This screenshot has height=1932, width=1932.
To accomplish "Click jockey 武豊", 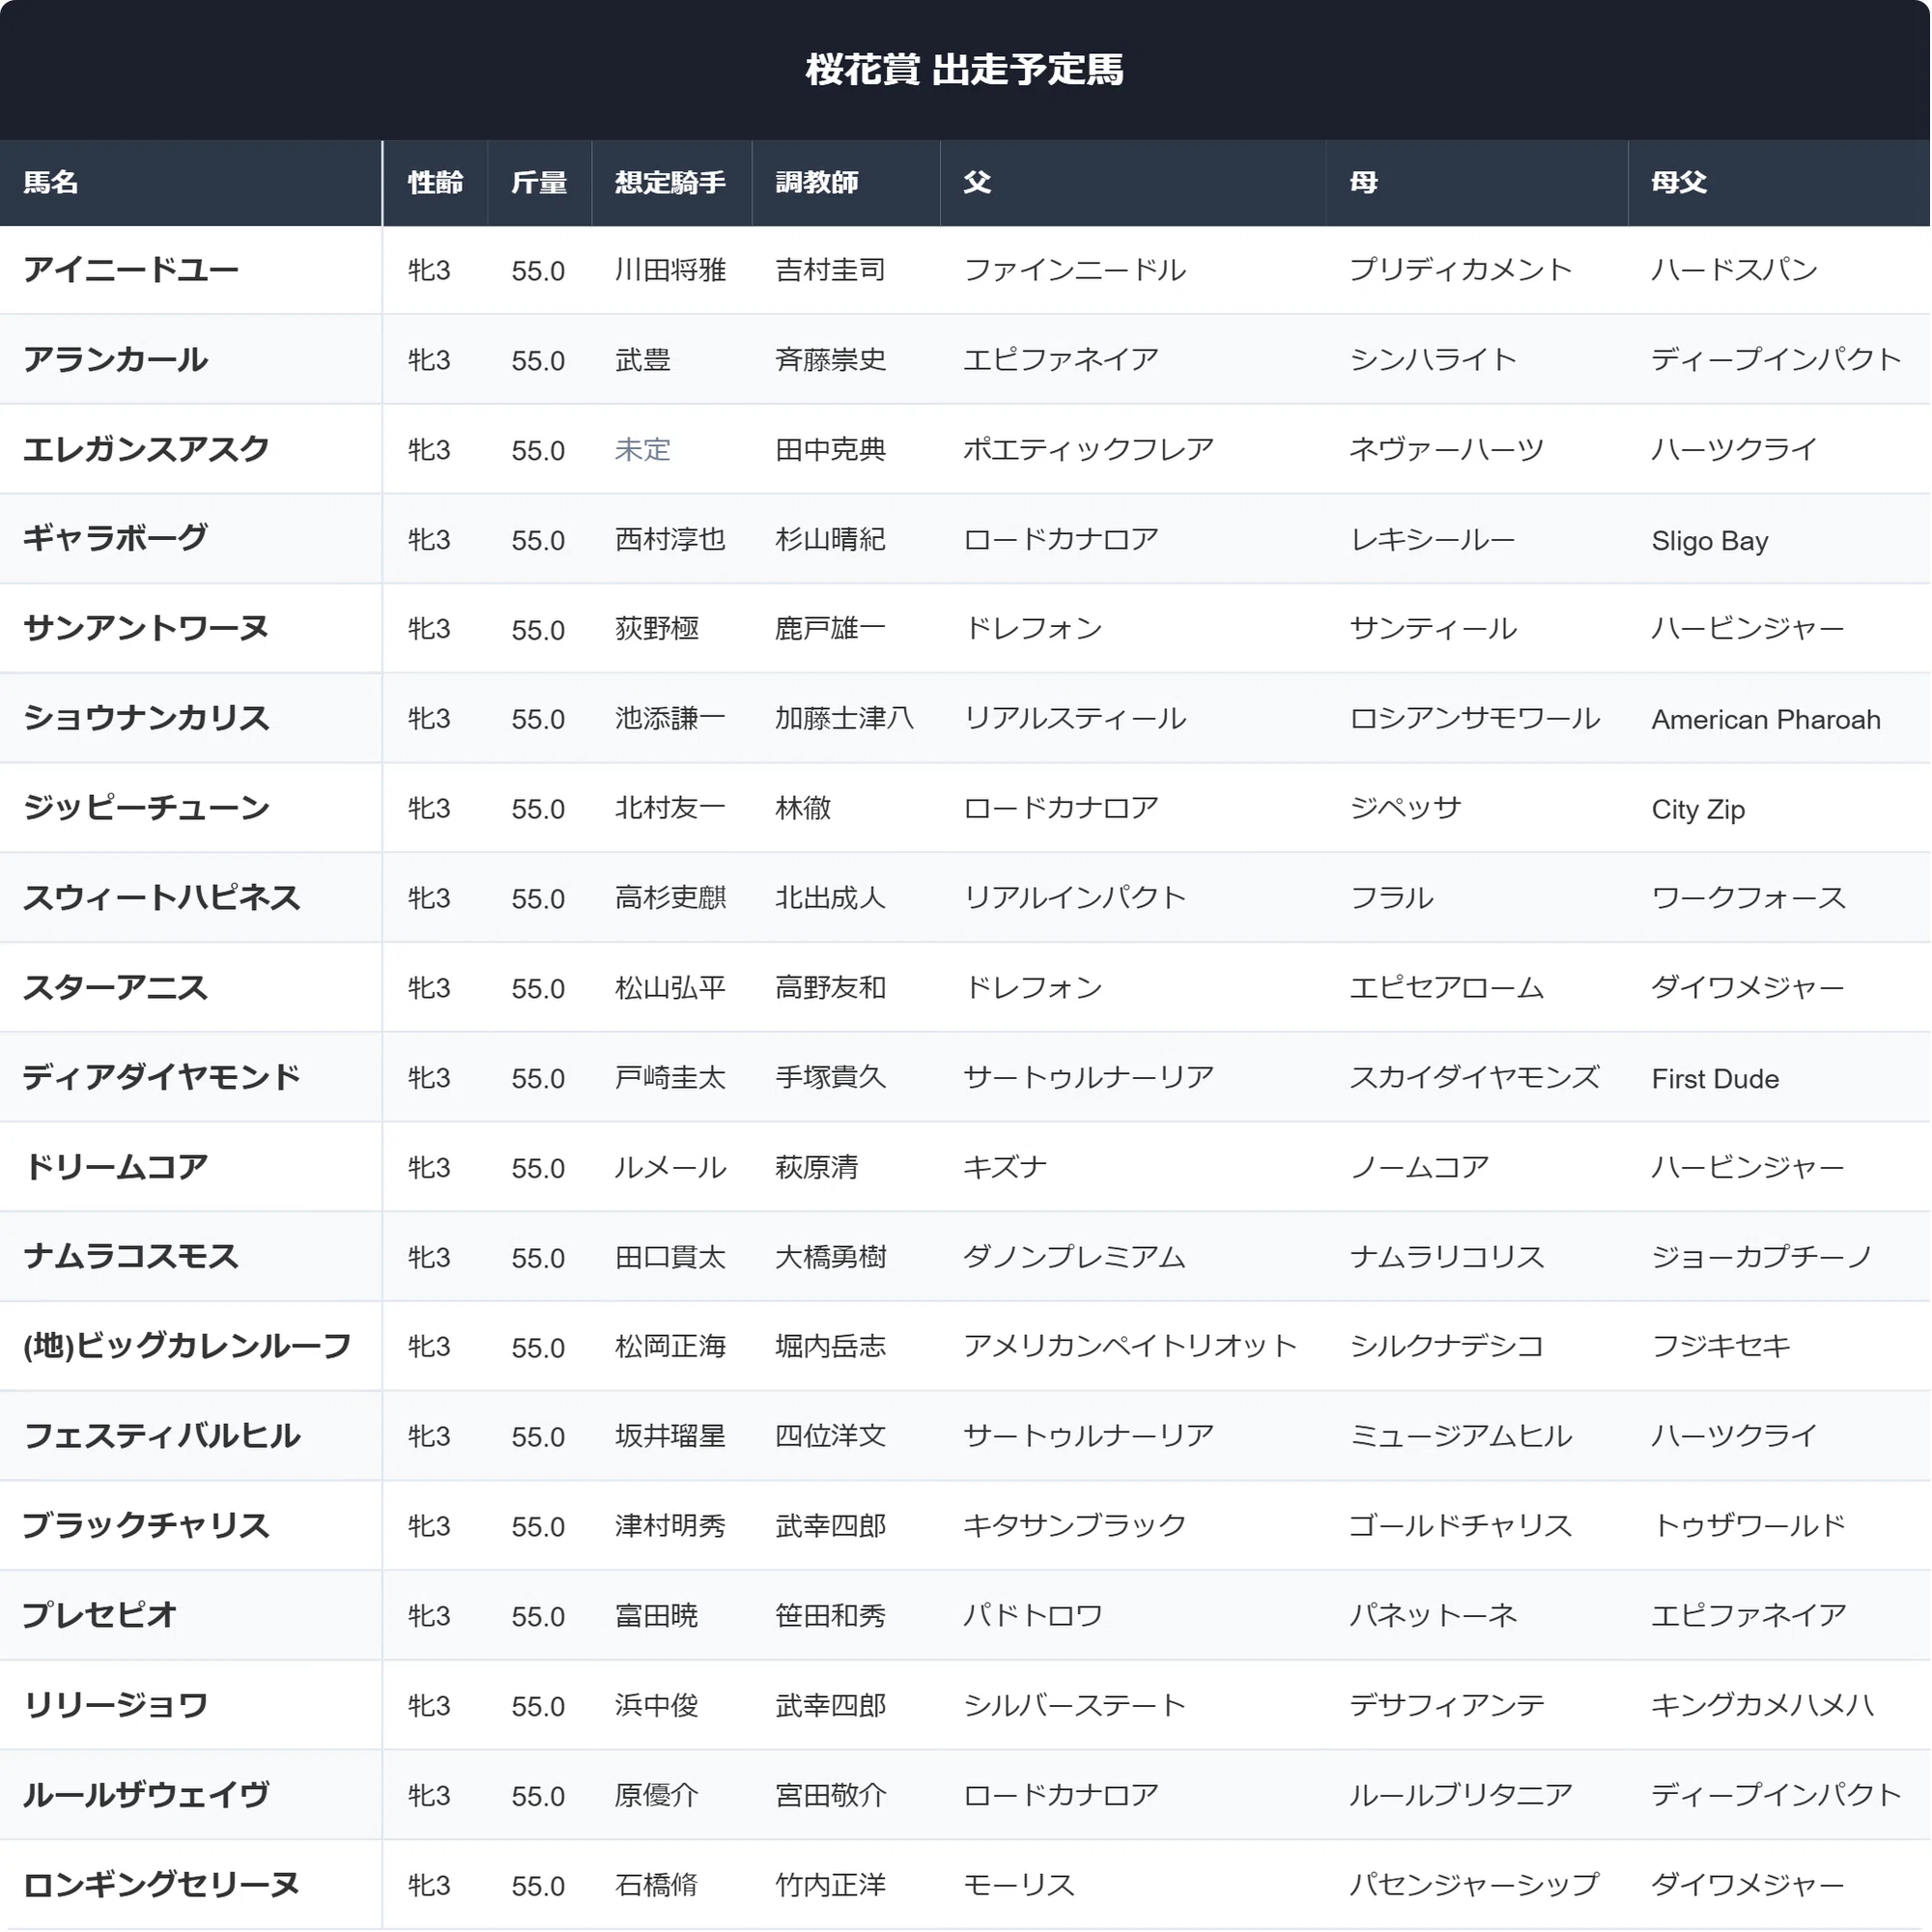I will tap(643, 360).
